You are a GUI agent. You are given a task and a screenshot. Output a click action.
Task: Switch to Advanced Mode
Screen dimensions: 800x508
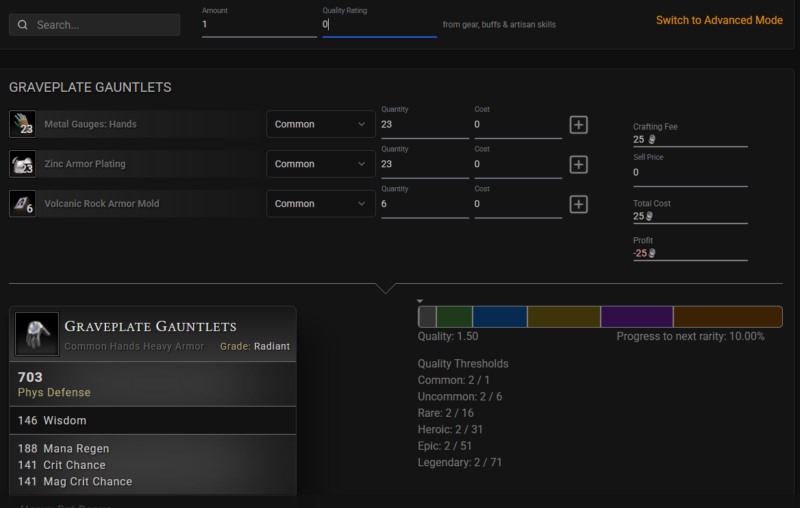pyautogui.click(x=718, y=20)
